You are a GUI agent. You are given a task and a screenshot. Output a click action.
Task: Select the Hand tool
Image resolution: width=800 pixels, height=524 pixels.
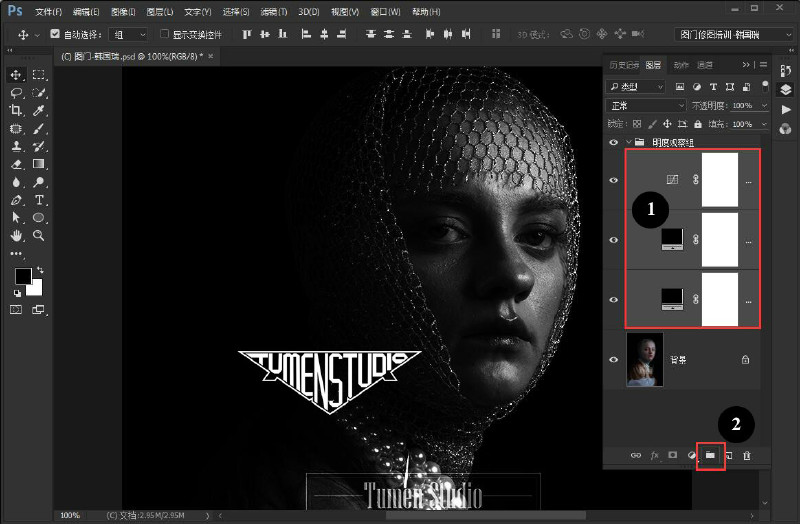[16, 235]
